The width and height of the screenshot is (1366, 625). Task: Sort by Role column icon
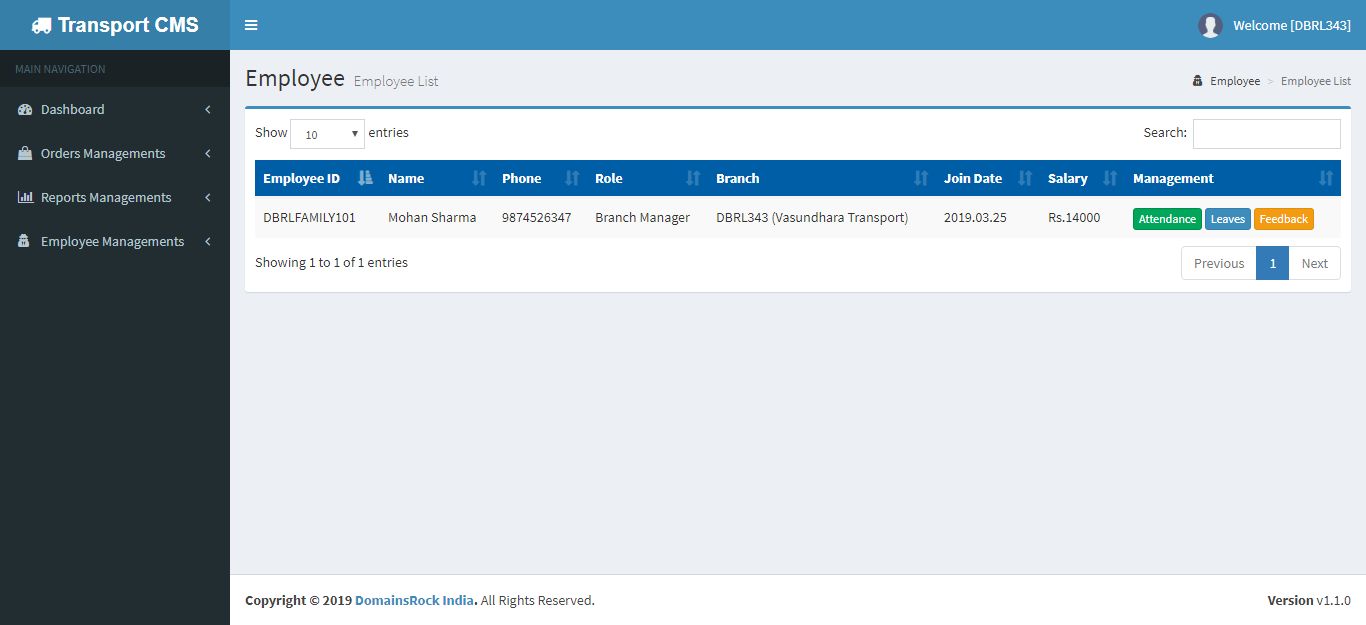(x=693, y=178)
